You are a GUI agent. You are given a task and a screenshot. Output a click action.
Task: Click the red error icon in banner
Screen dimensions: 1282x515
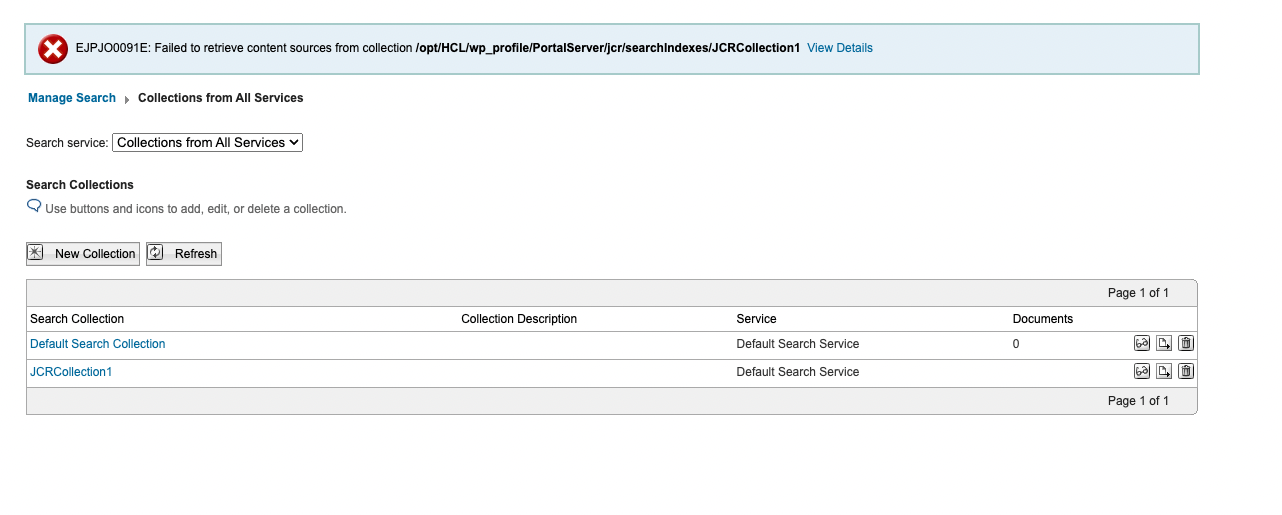click(x=52, y=49)
